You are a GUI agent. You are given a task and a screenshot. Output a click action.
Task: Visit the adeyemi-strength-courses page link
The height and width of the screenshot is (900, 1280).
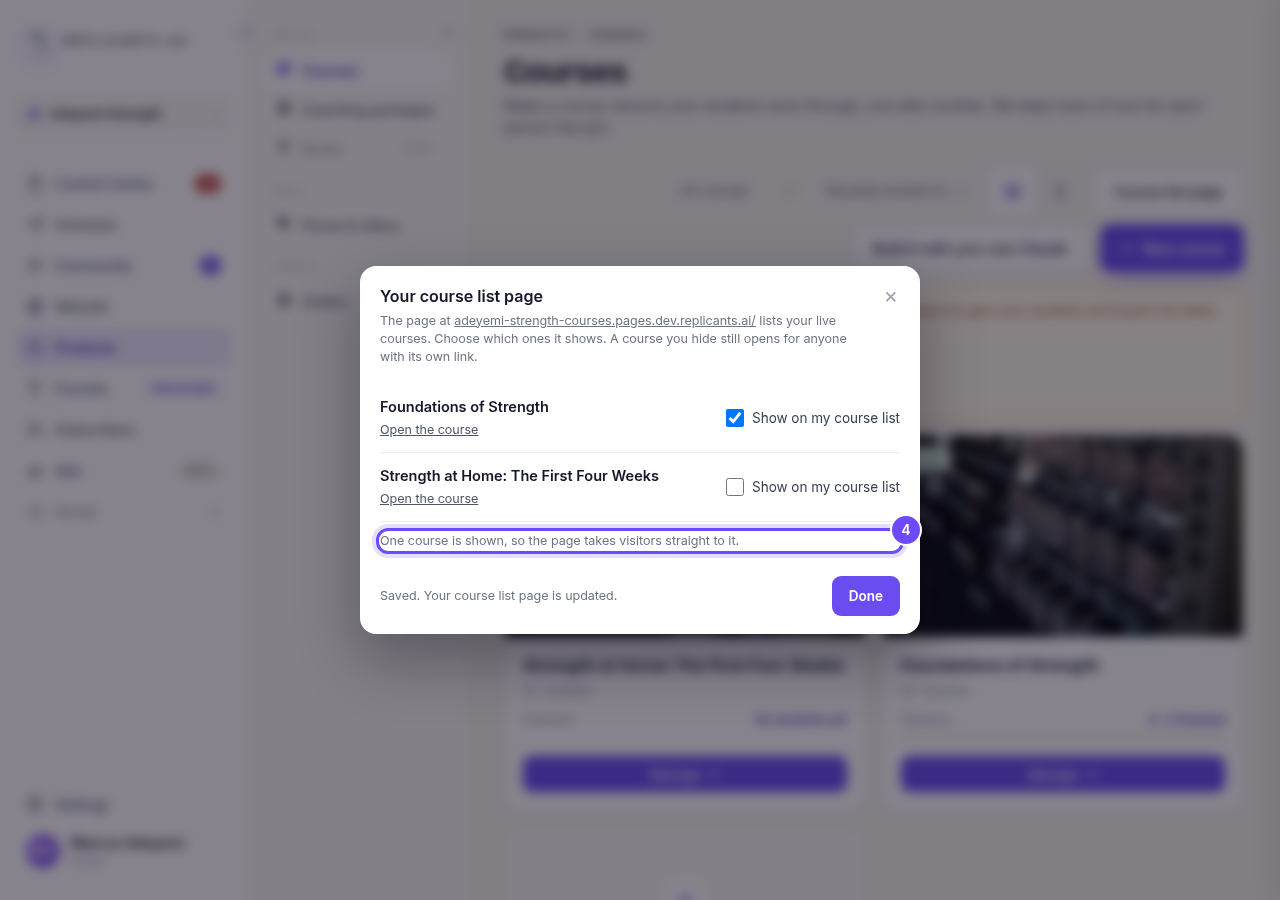tap(605, 321)
